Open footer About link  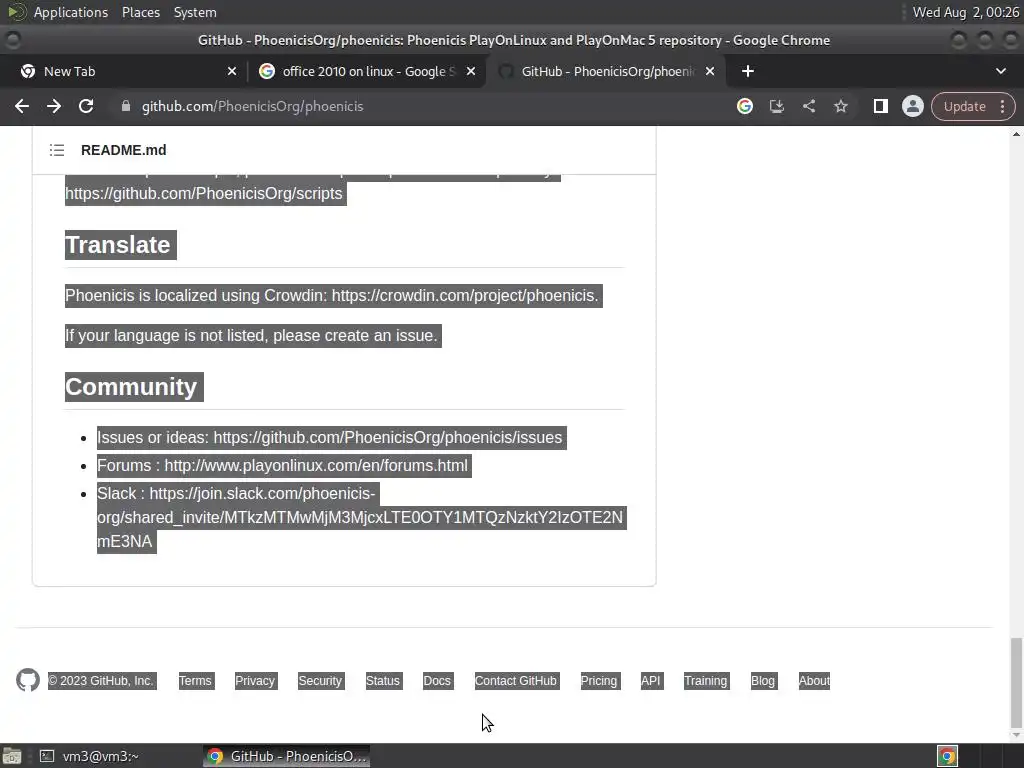814,680
